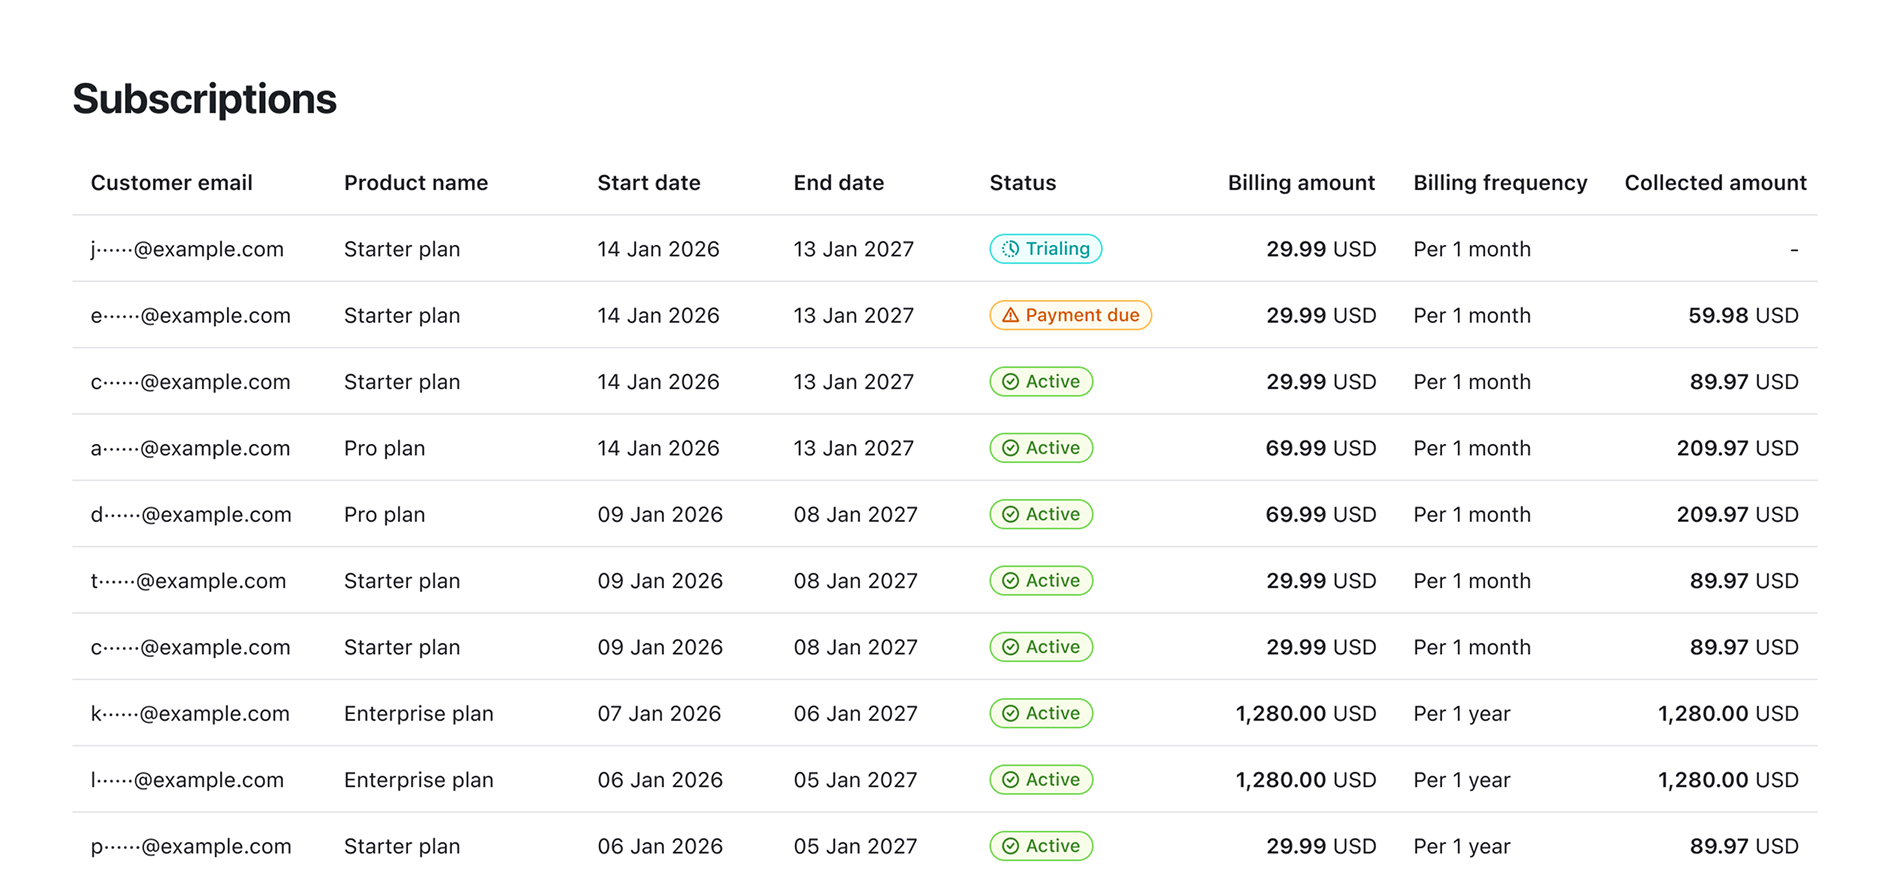This screenshot has height=872, width=1890.
Task: Open customer d······@example.com
Action: 191,514
